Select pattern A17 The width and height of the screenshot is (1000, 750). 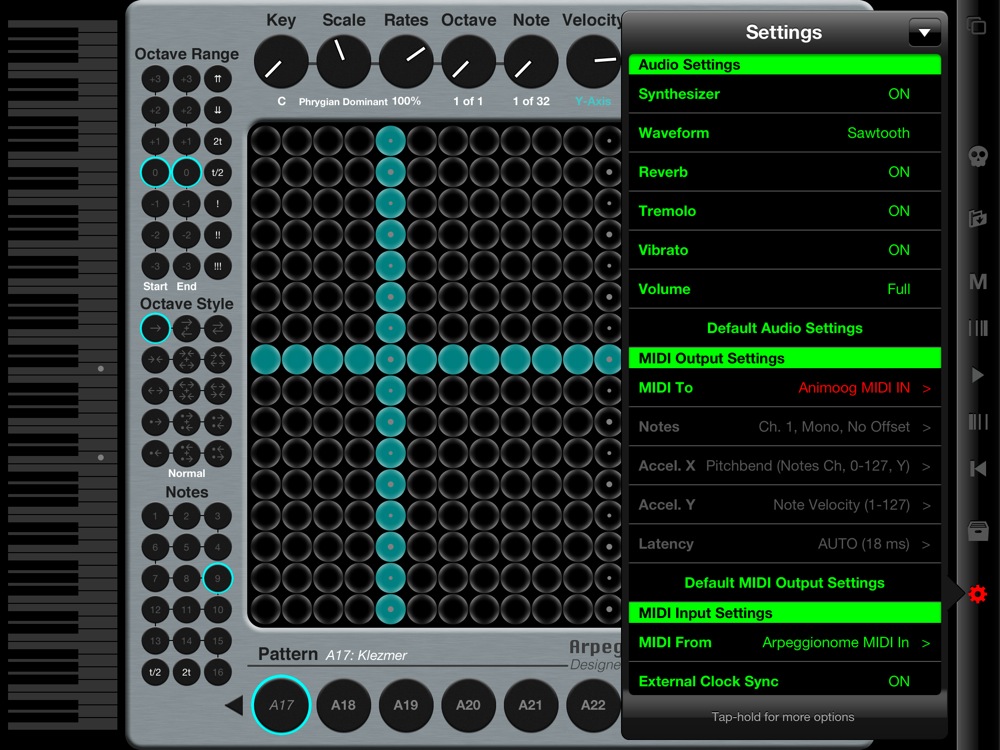pos(281,705)
